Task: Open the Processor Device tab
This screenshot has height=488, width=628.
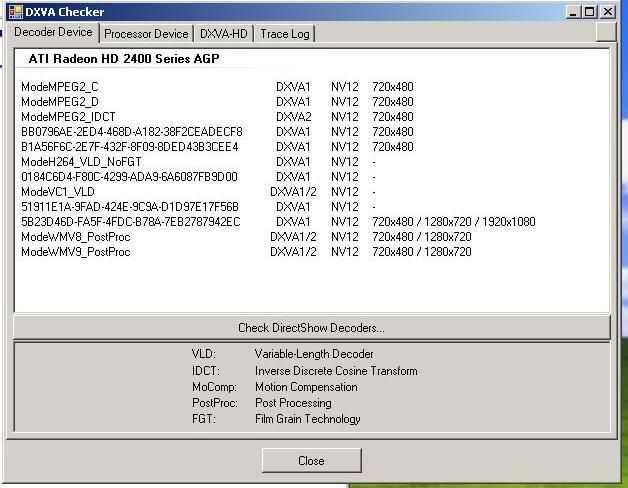Action: tap(146, 34)
